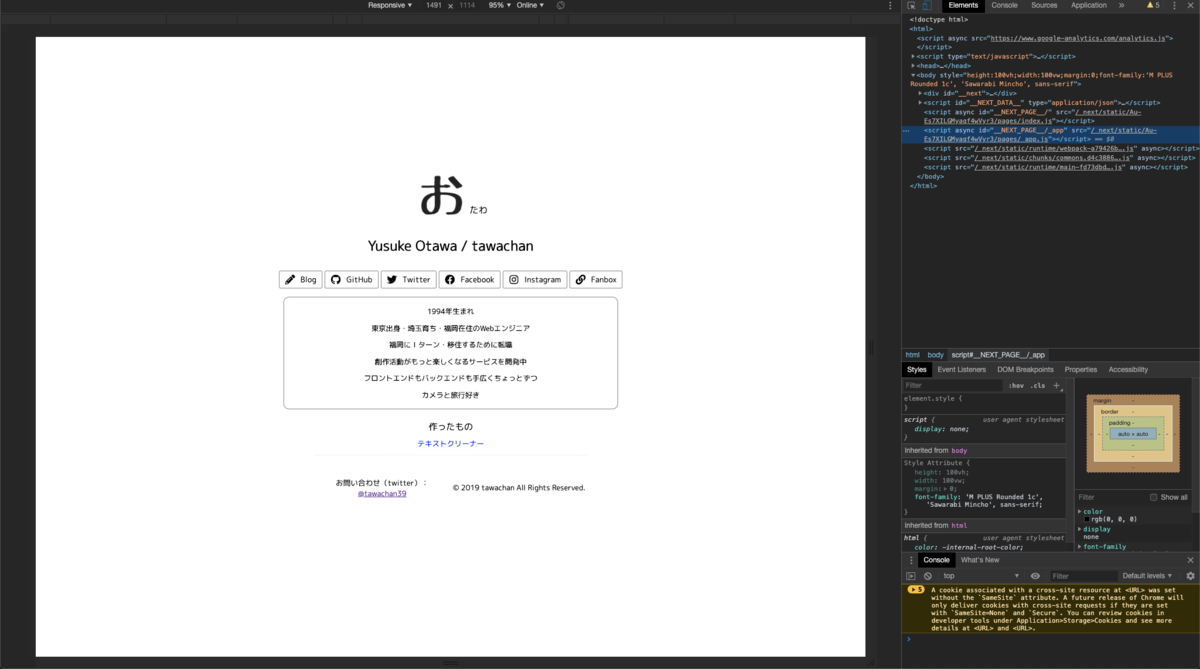Open the @tawachan39 contact link
Image resolution: width=1200 pixels, height=669 pixels.
click(382, 493)
